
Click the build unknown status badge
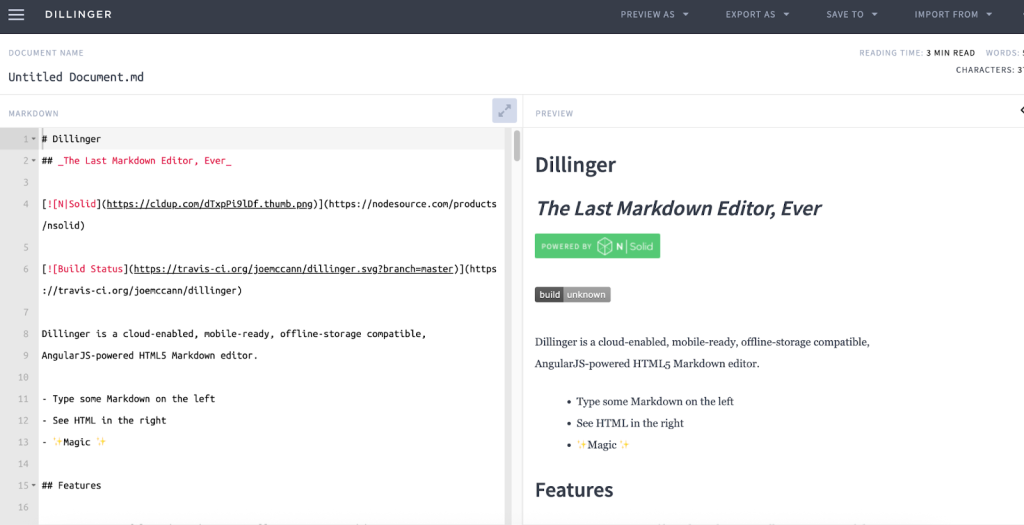coord(572,295)
